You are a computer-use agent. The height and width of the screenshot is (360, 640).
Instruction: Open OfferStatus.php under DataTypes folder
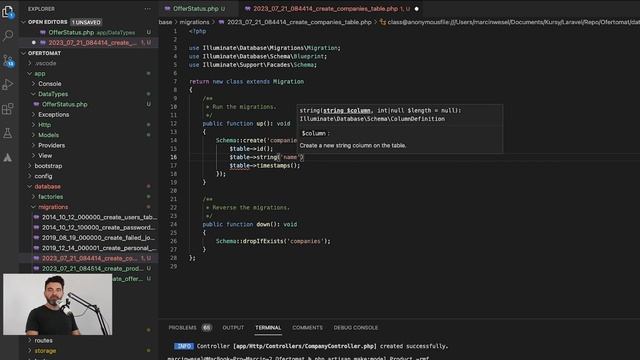point(89,104)
